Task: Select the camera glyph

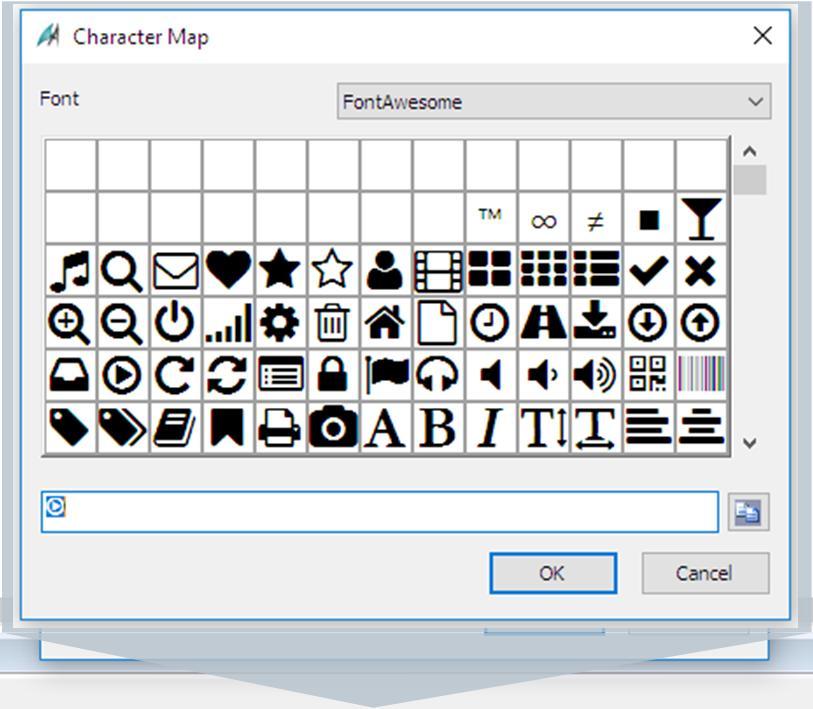Action: (x=333, y=428)
